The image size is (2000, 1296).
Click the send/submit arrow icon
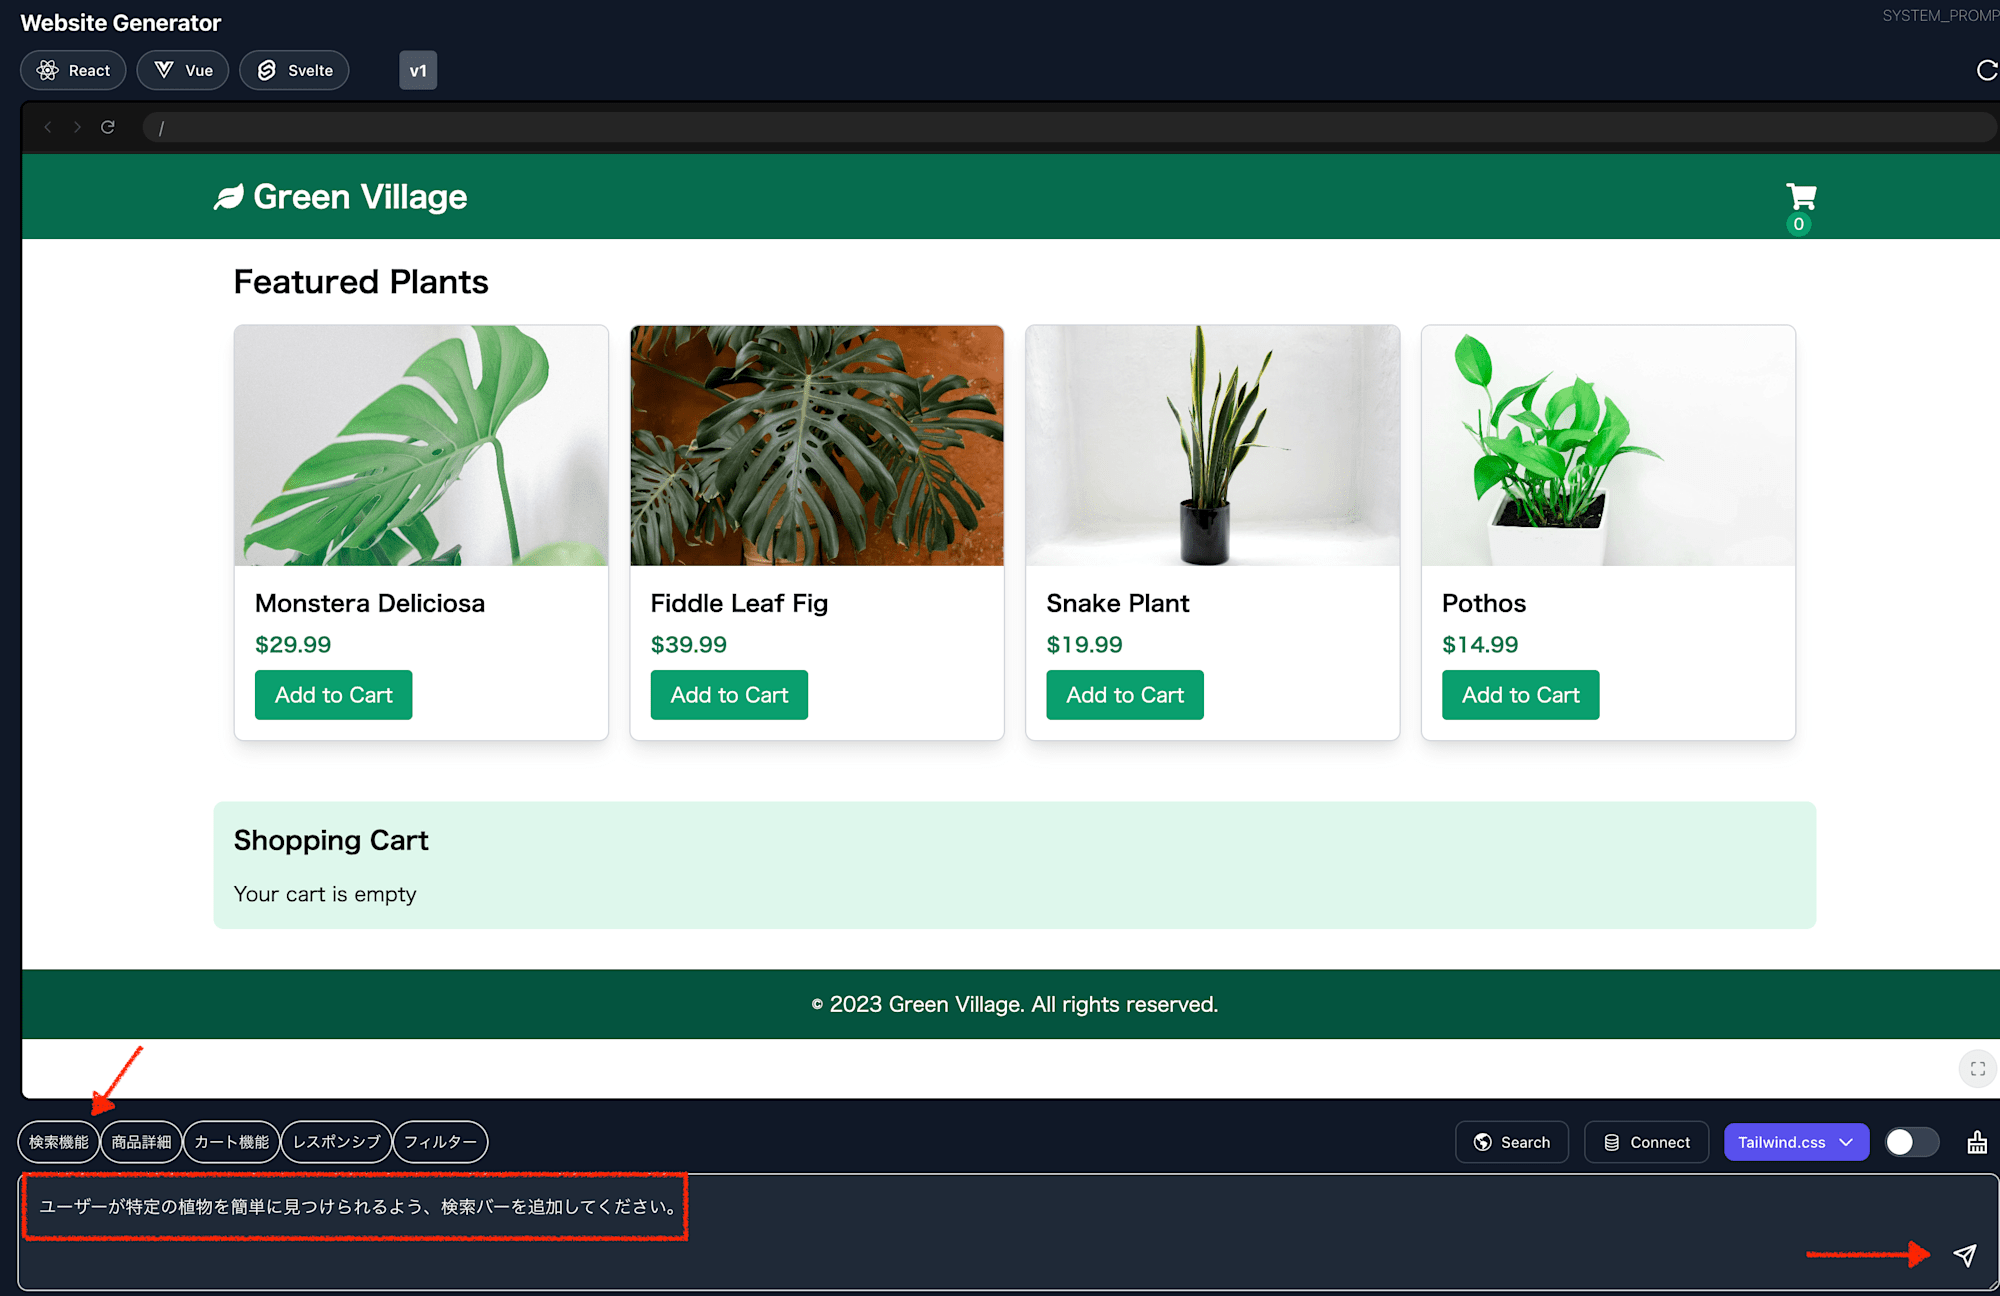[x=1965, y=1254]
